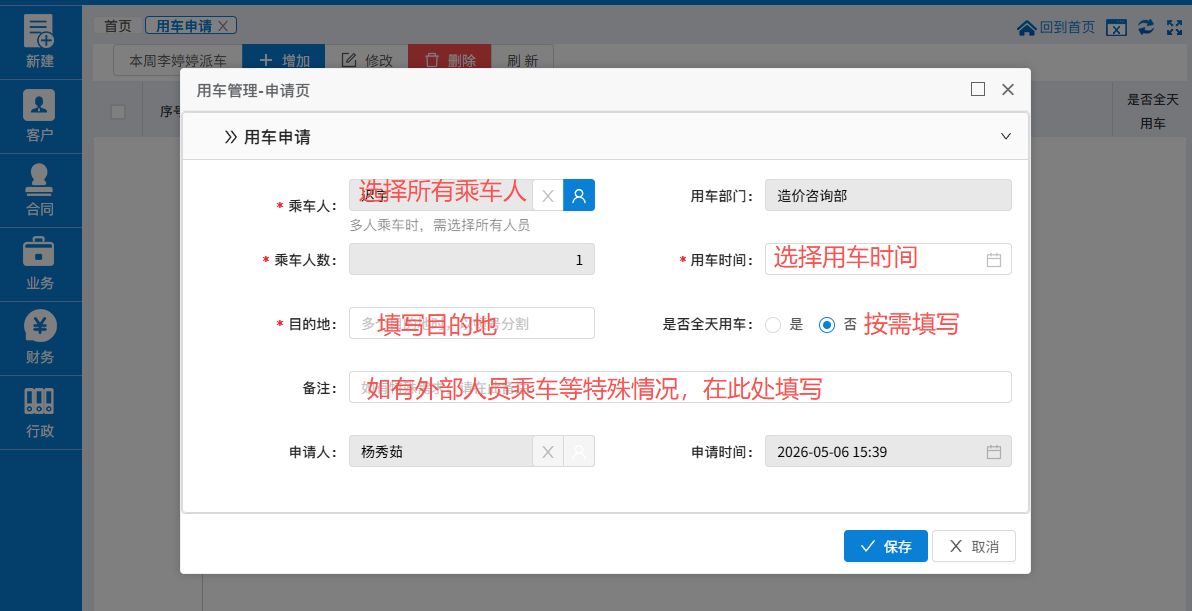Click the 修改 toolbar button
Image resolution: width=1192 pixels, height=611 pixels.
pyautogui.click(x=367, y=60)
